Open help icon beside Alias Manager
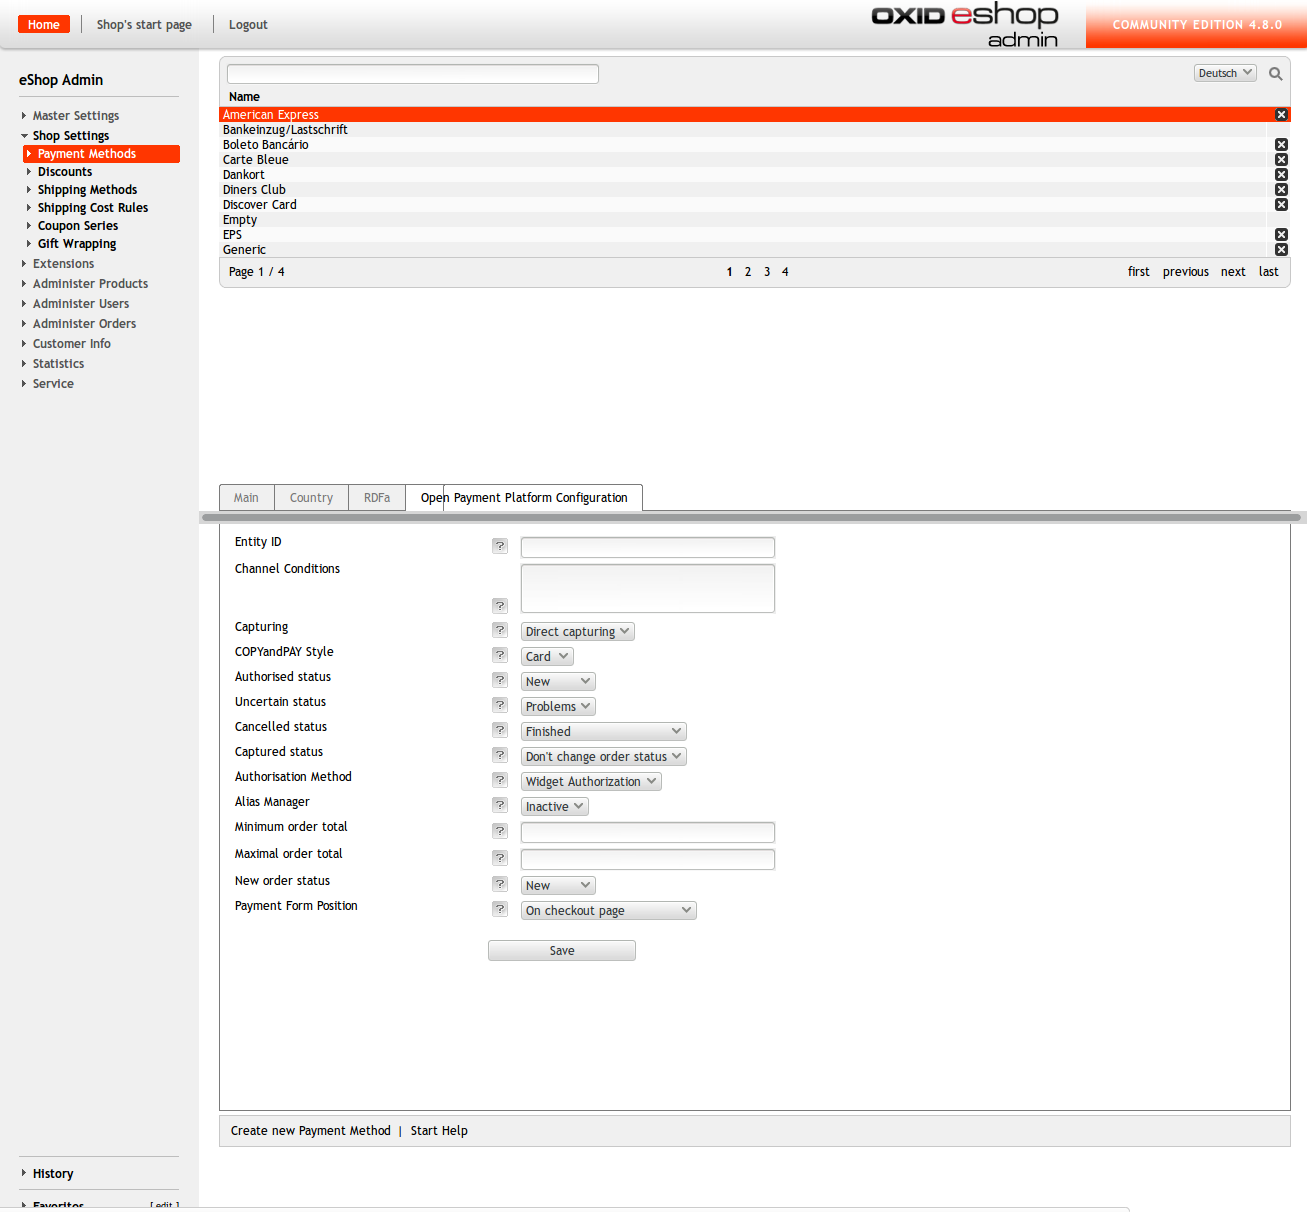Screen dimensions: 1307x1212 pos(500,805)
